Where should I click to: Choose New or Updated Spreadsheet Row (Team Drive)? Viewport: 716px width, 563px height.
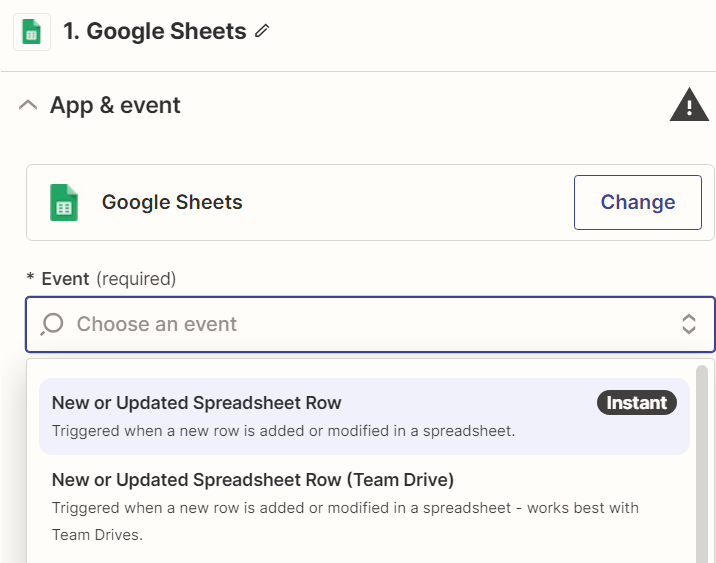(x=253, y=480)
